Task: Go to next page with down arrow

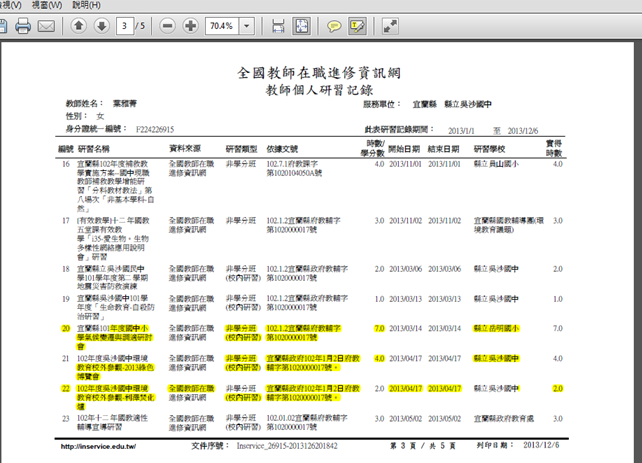Action: click(x=100, y=25)
